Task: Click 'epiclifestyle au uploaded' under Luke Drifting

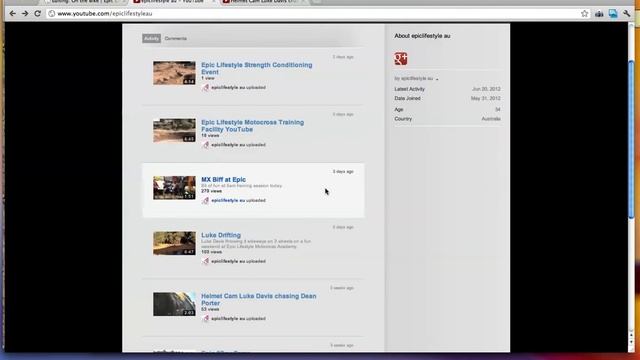Action: [x=238, y=261]
